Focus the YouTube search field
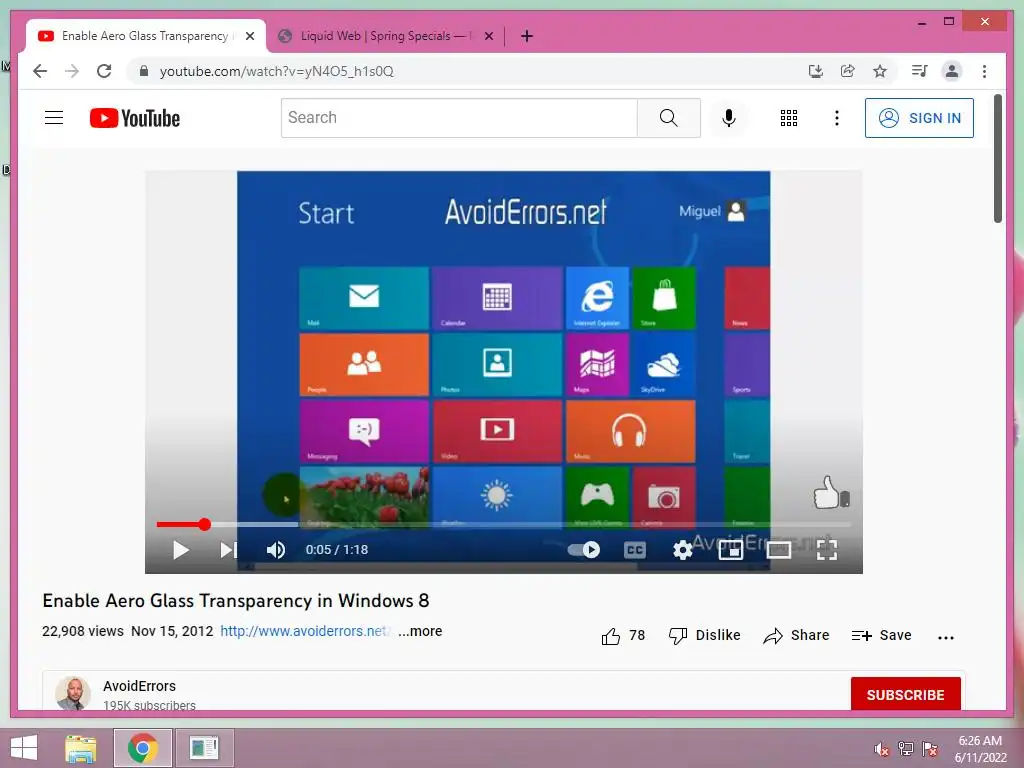This screenshot has height=768, width=1024. (x=459, y=118)
